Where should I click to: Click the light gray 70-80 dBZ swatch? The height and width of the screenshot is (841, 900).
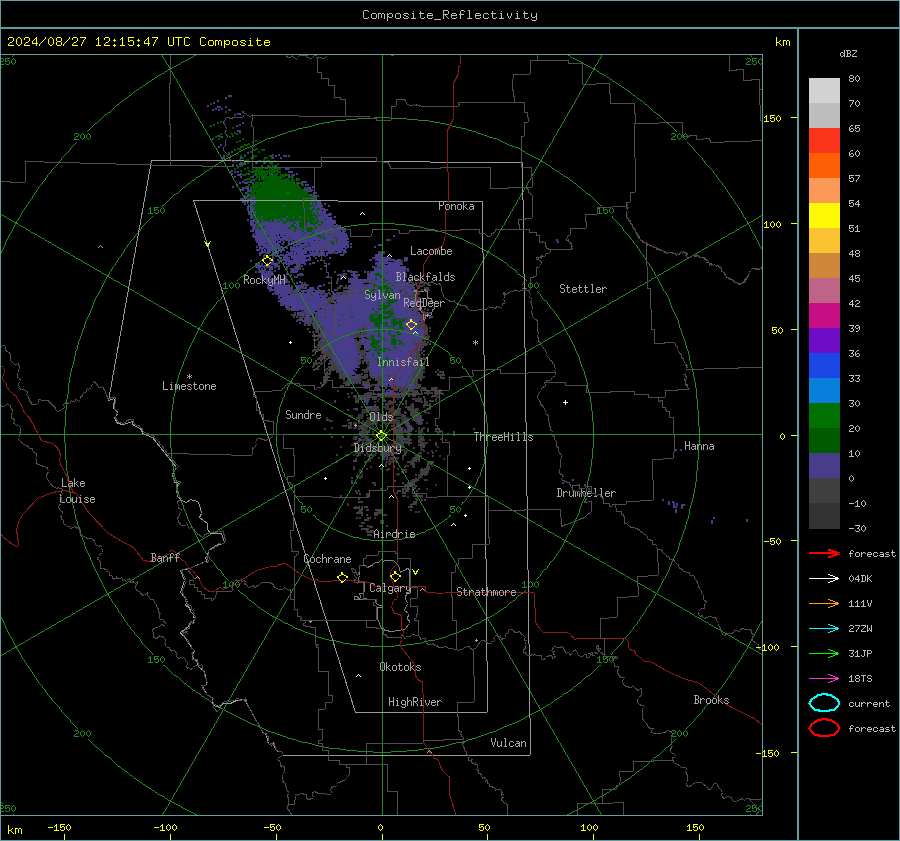click(824, 90)
